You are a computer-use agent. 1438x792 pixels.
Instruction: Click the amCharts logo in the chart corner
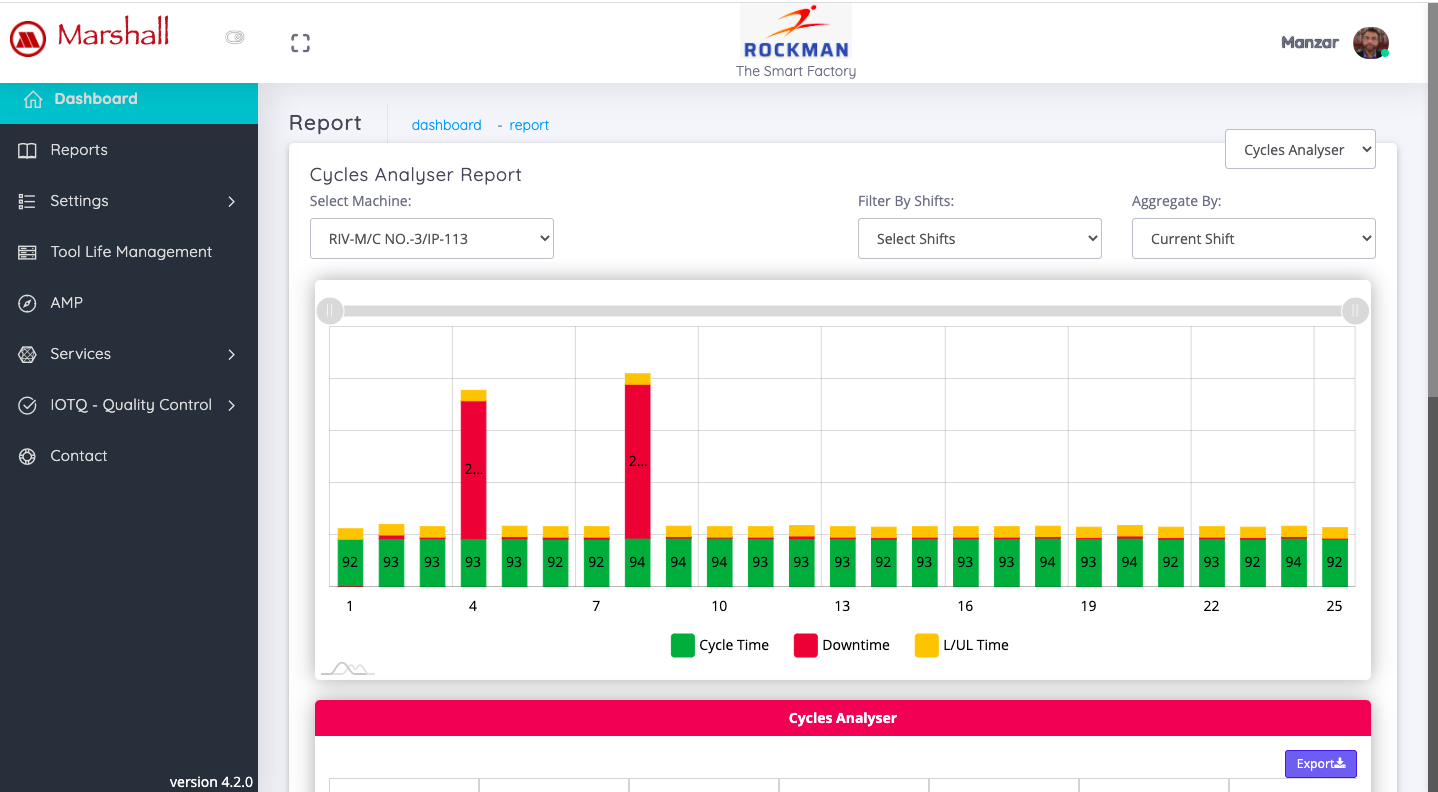(x=347, y=668)
